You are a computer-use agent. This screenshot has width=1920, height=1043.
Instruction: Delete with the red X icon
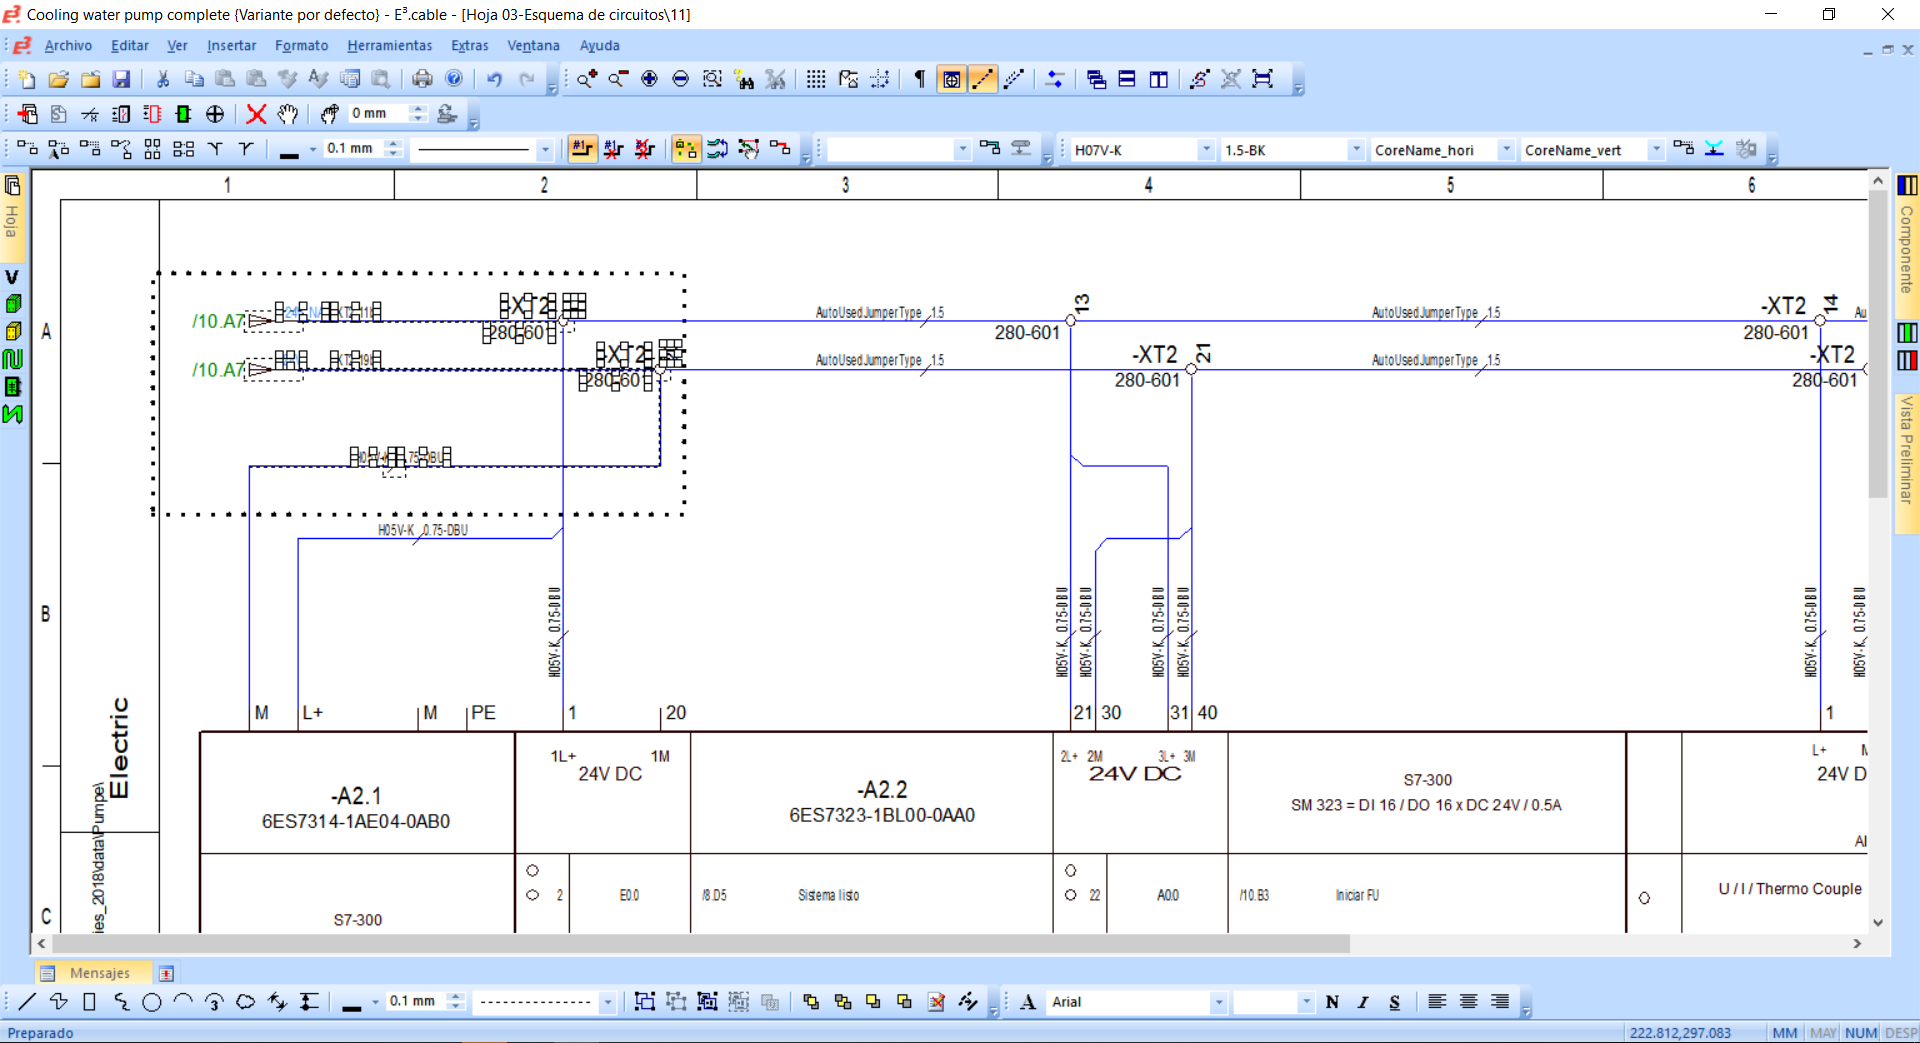coord(256,114)
